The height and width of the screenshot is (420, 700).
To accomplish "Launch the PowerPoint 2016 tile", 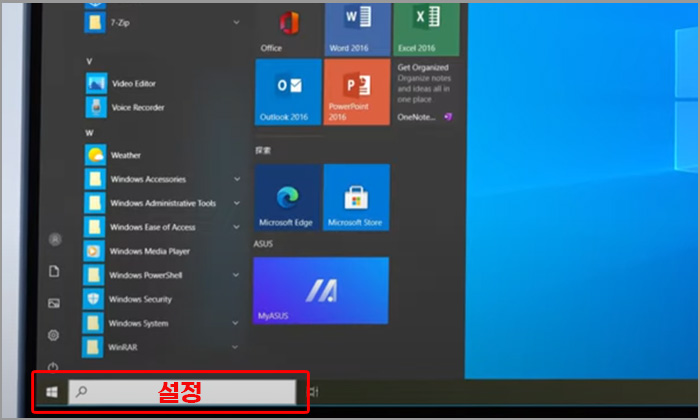I will (x=356, y=91).
